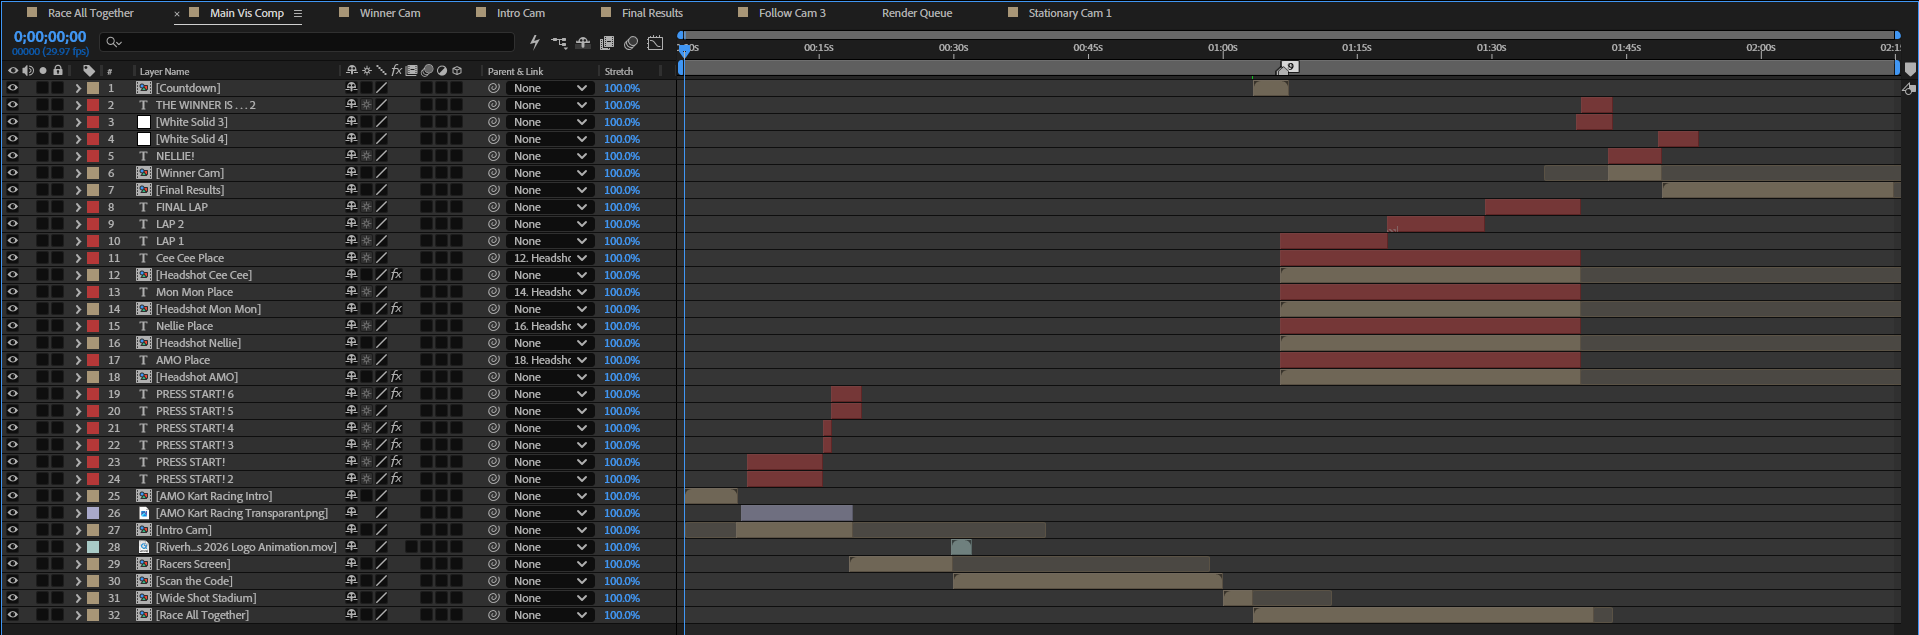Expand the THE WINNER IS . . . 2 layer
Image resolution: width=1919 pixels, height=635 pixels.
[78, 105]
